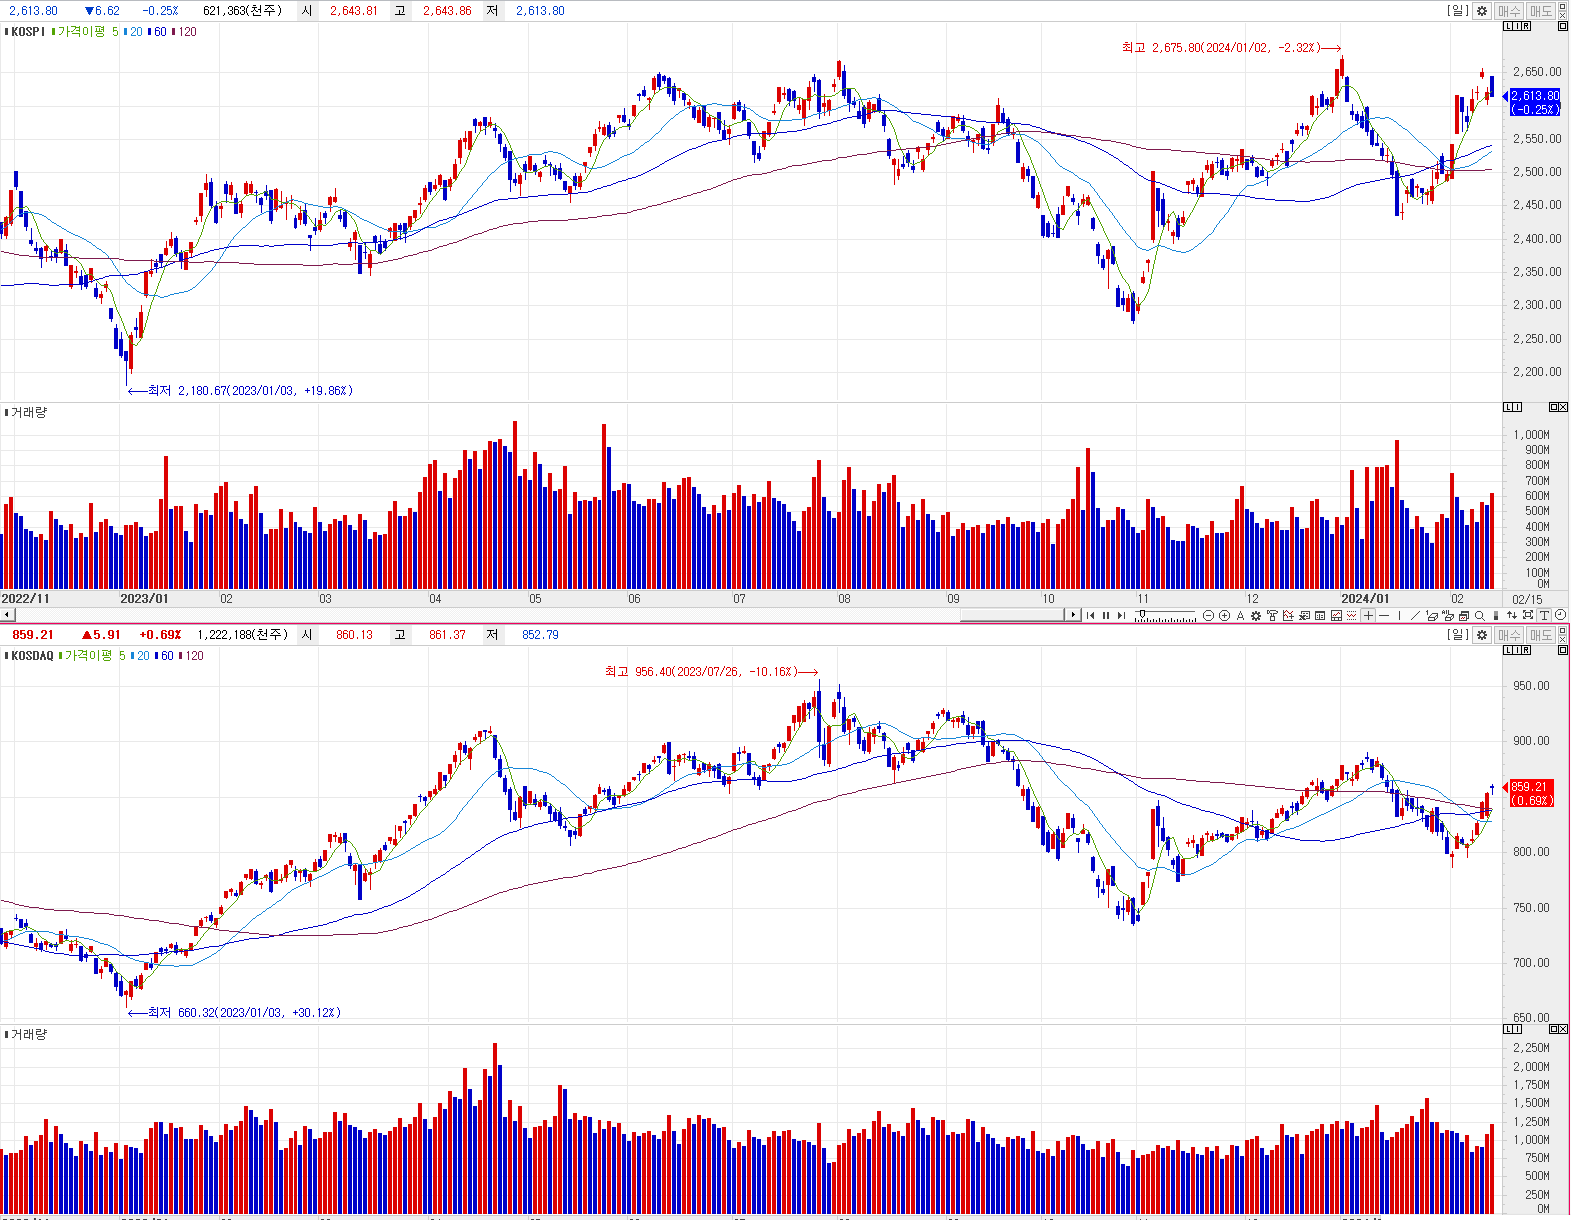Image resolution: width=1571 pixels, height=1220 pixels.
Task: Click the horizontal scrollbar left arrow
Action: coord(6,615)
